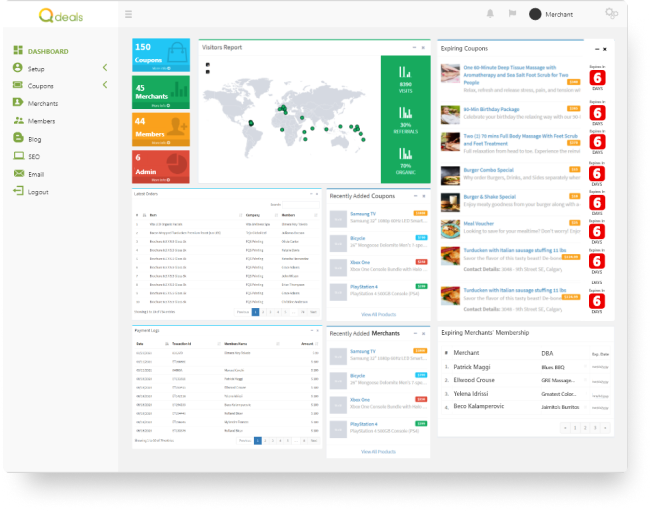Screen dimensions: 651x511
Task: Click the Blog sidebar icon
Action: 18,139
